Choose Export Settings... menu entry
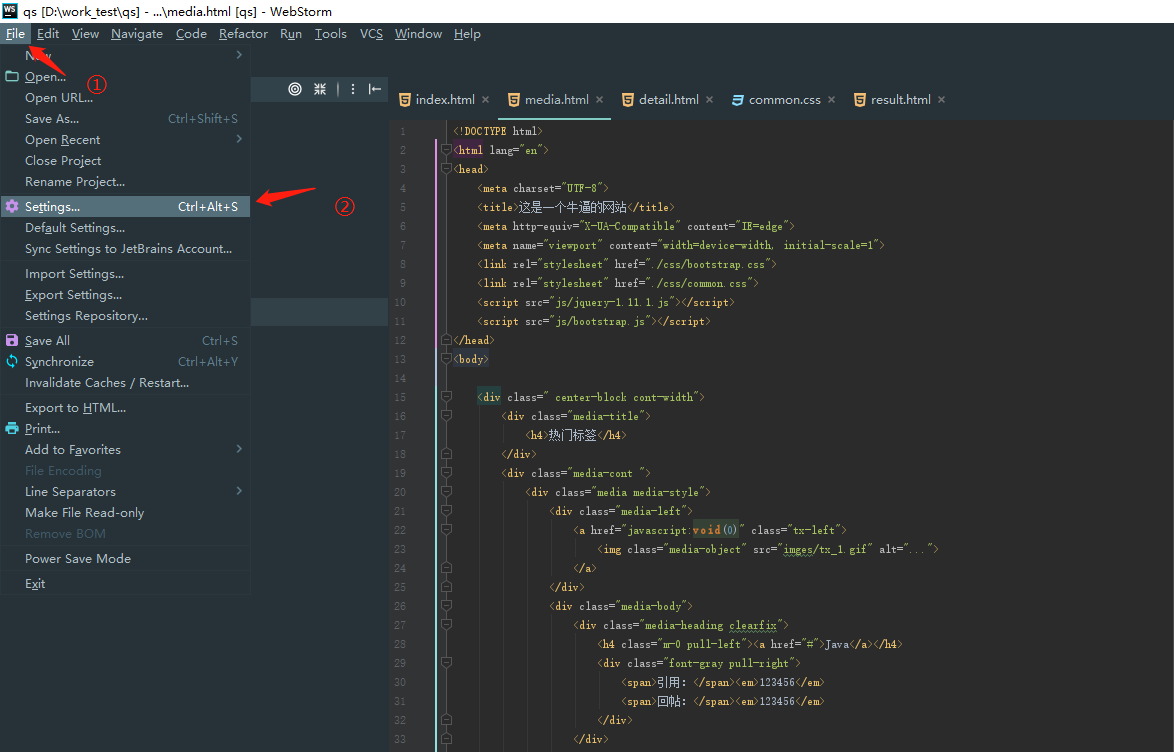 click(x=125, y=294)
